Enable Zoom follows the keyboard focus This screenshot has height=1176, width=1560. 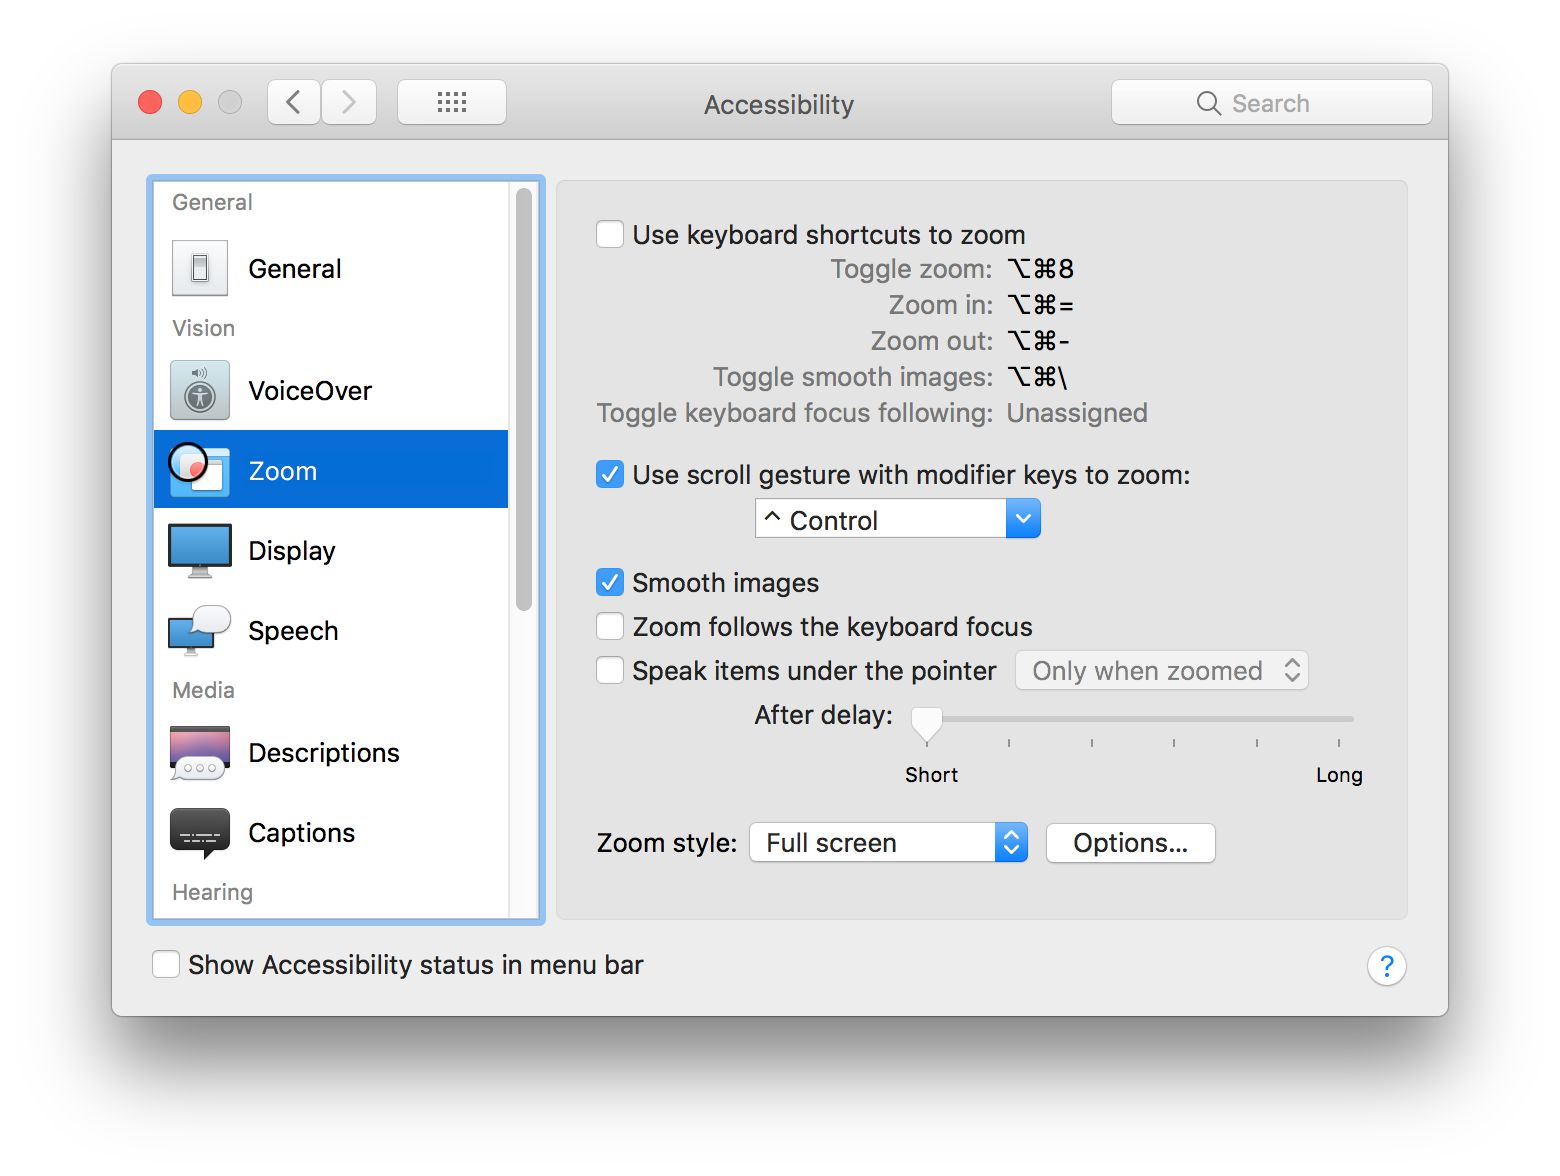610,627
